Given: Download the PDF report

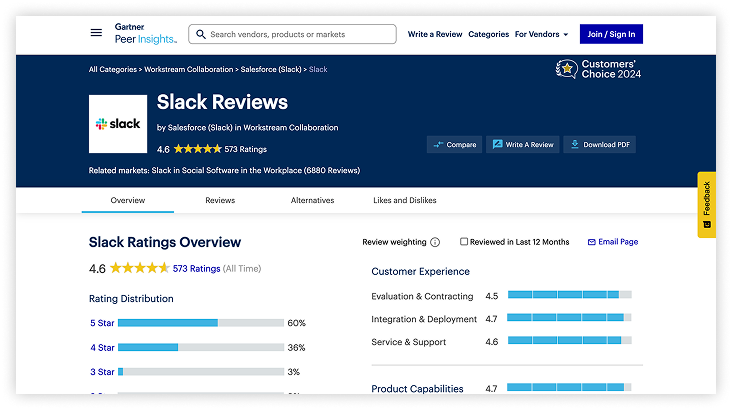Looking at the screenshot, I should point(599,145).
